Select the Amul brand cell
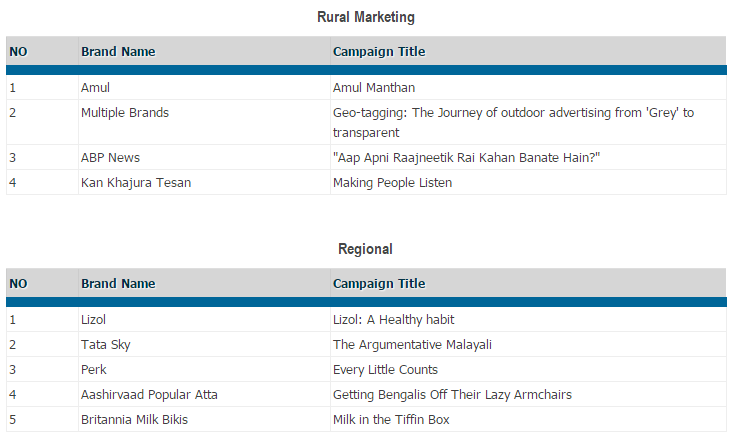 coord(96,88)
